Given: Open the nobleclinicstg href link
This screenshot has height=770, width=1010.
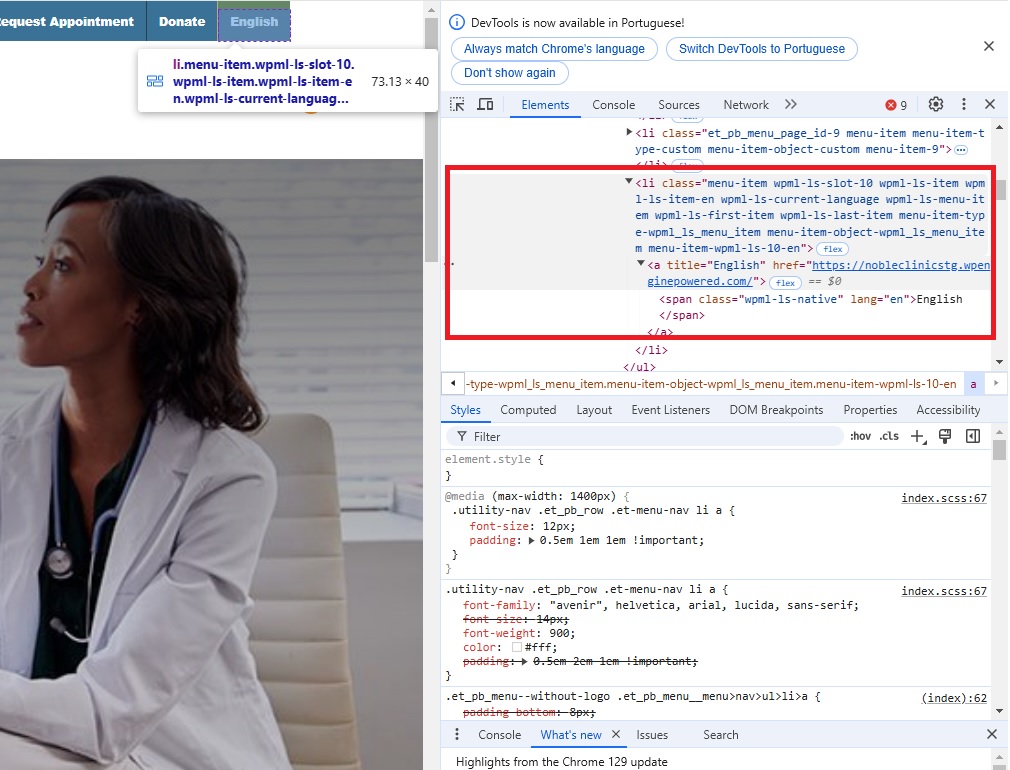Looking at the screenshot, I should (x=818, y=273).
